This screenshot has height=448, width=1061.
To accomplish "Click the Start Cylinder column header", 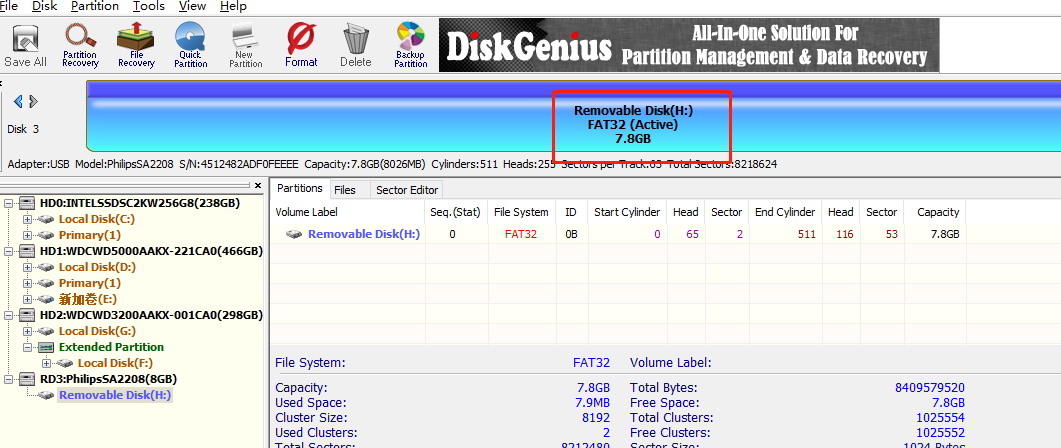I will [x=627, y=212].
